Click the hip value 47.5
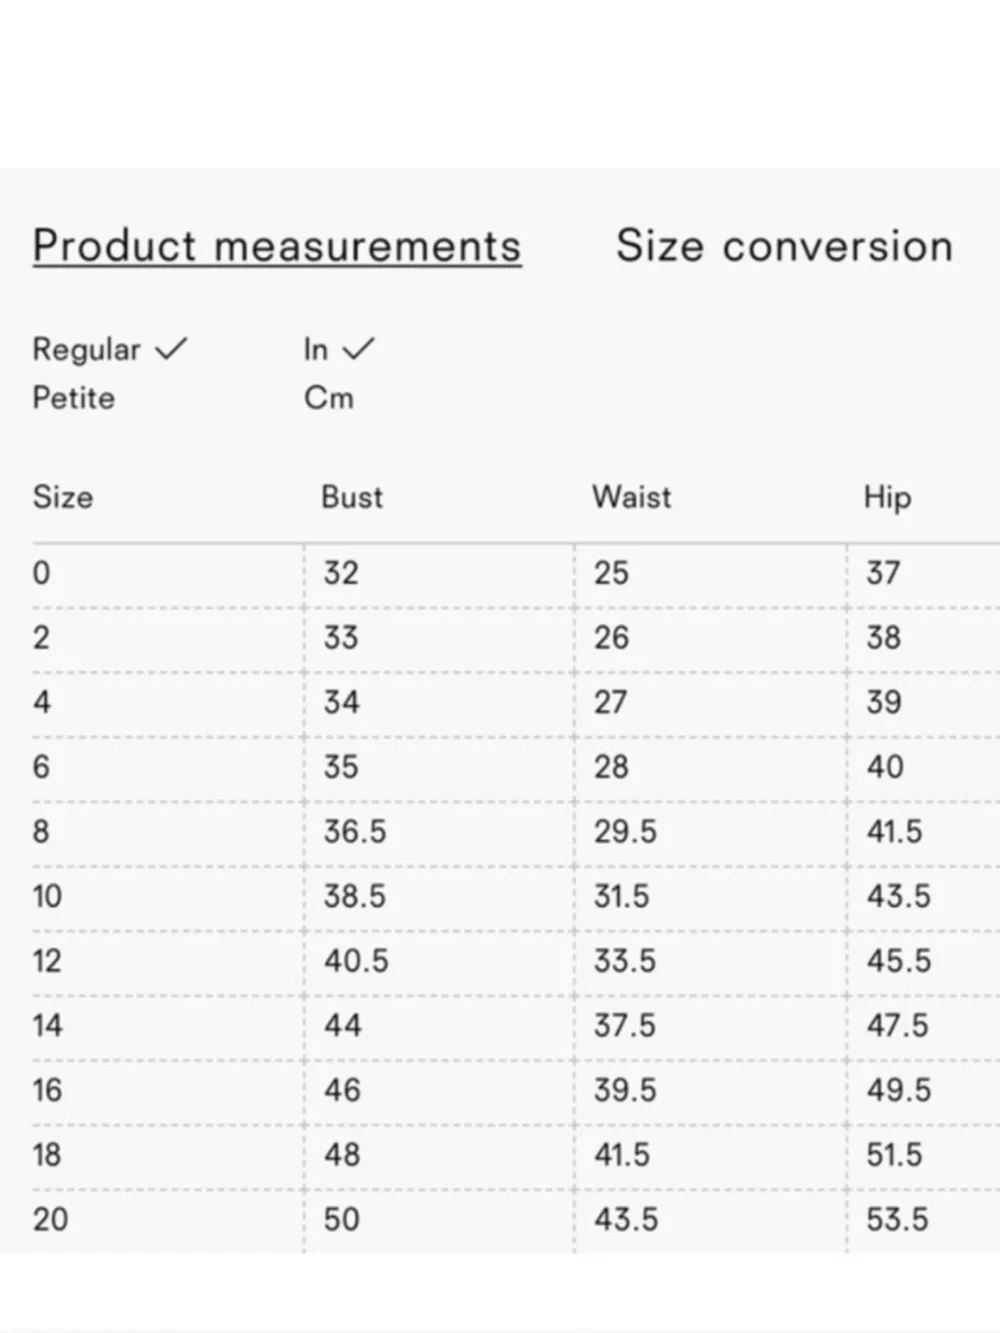Viewport: 1000px width, 1333px height. [x=898, y=1025]
